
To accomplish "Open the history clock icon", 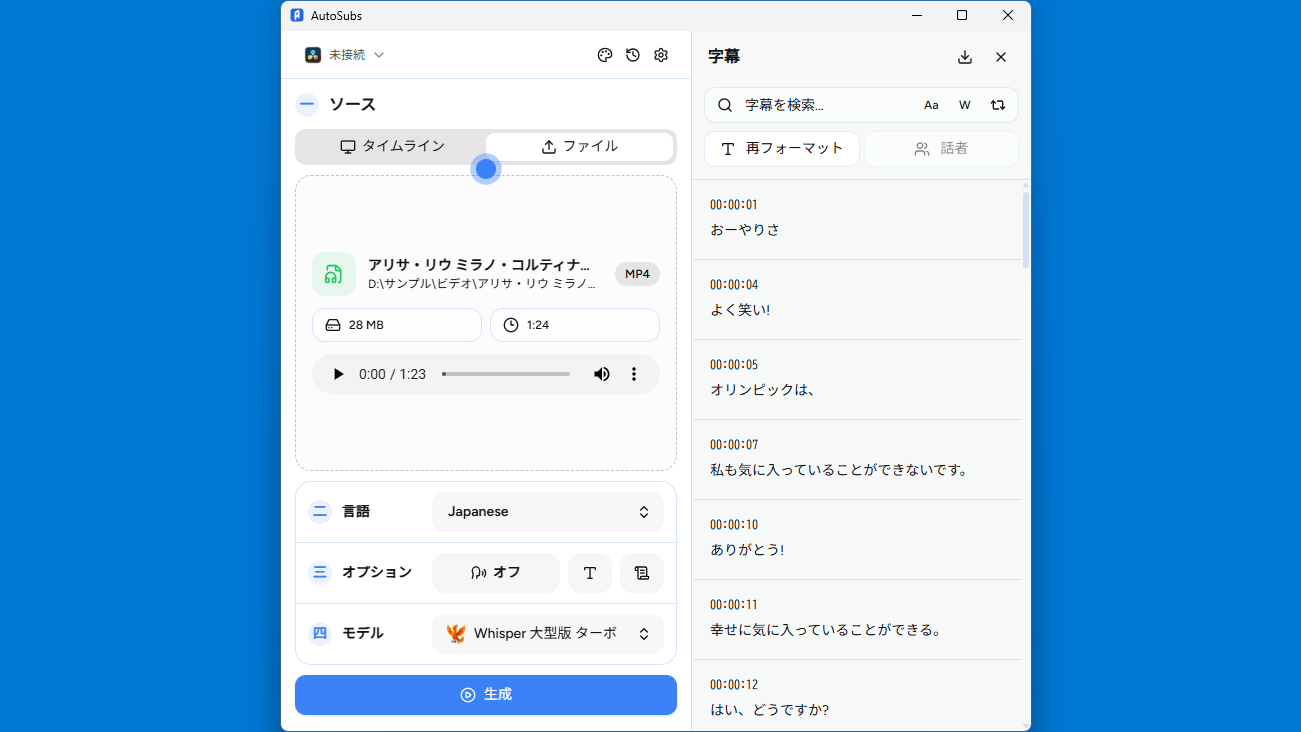I will coord(633,55).
